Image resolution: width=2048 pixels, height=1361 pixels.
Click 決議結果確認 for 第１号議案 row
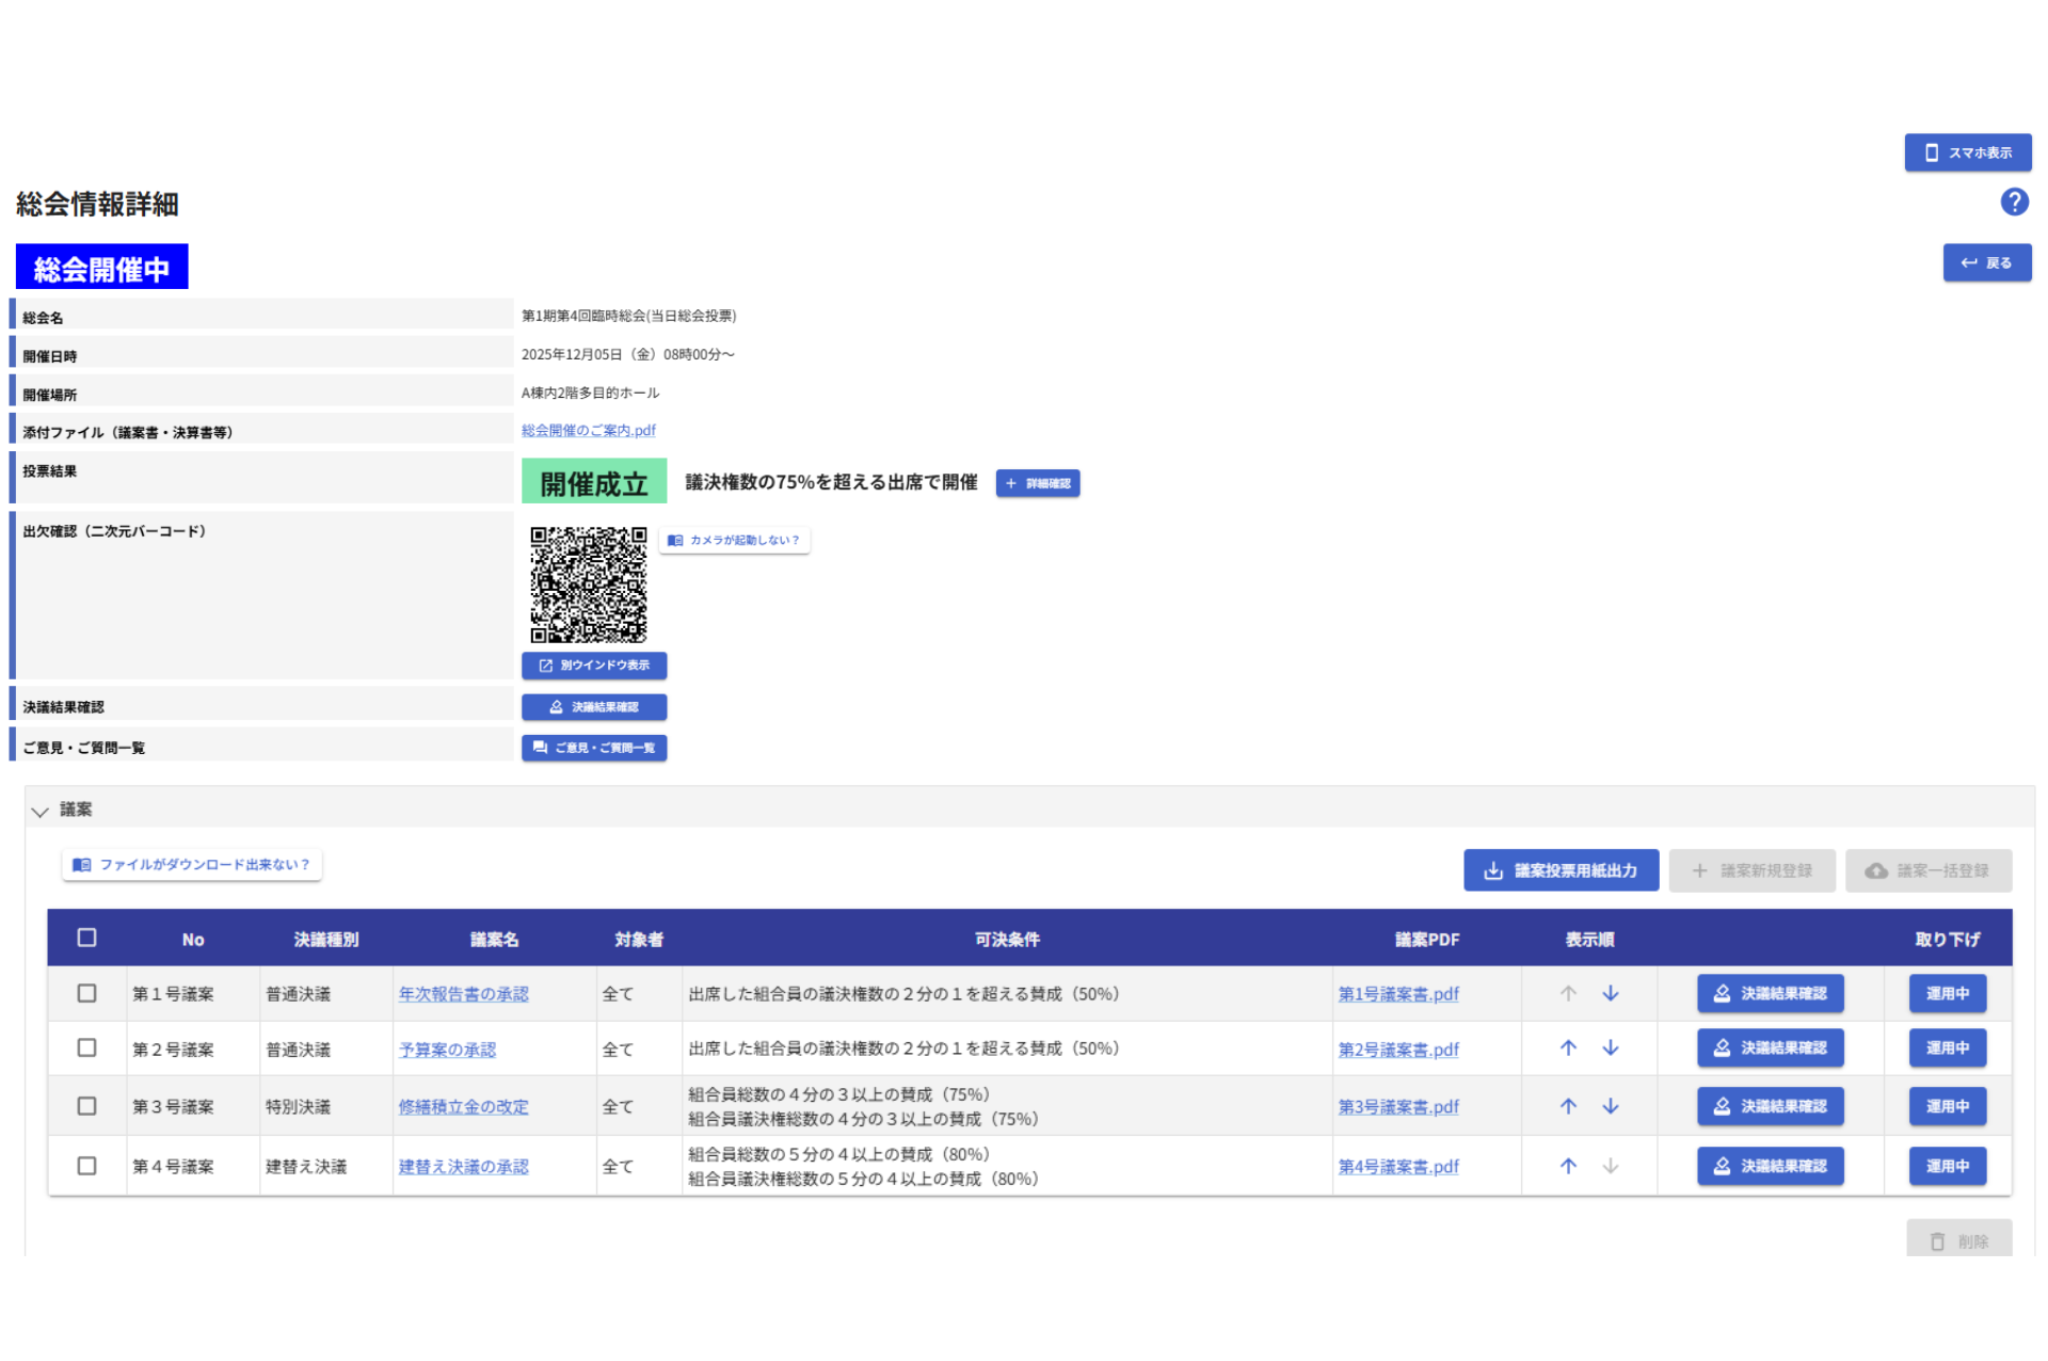pos(1770,993)
